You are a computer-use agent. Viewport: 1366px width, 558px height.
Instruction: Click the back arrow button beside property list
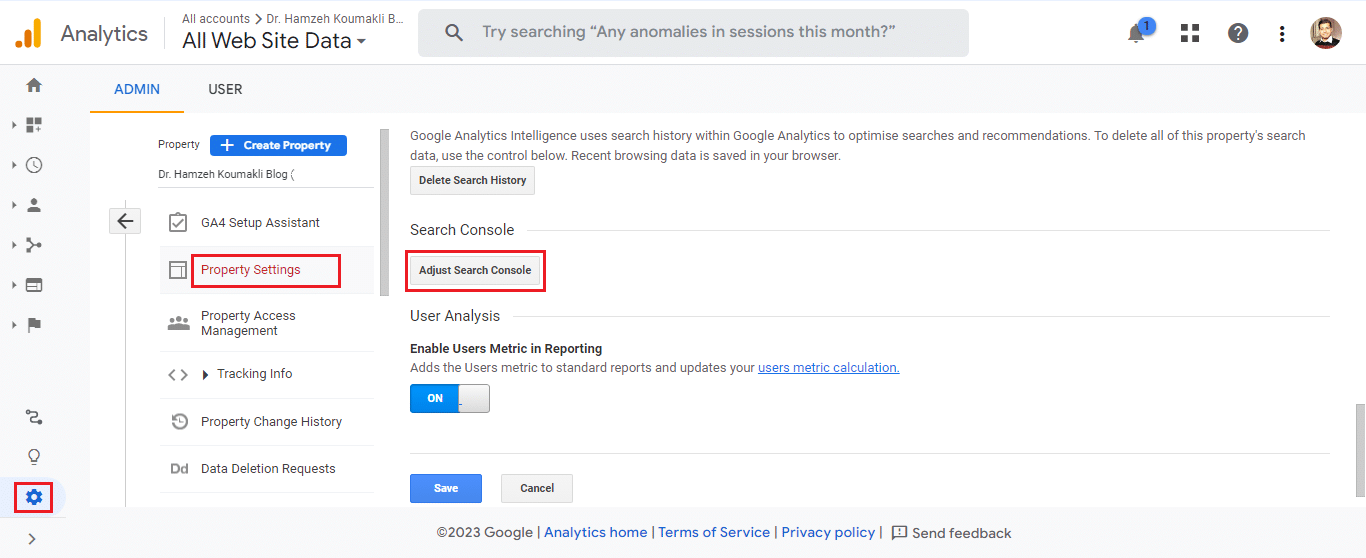pos(125,222)
